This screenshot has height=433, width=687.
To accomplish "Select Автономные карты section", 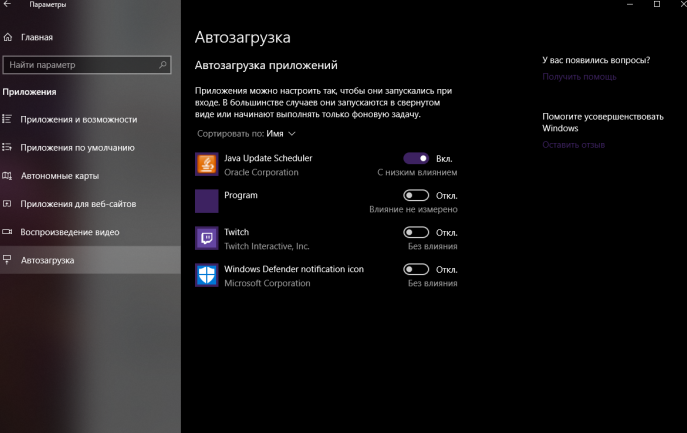I will (x=90, y=176).
